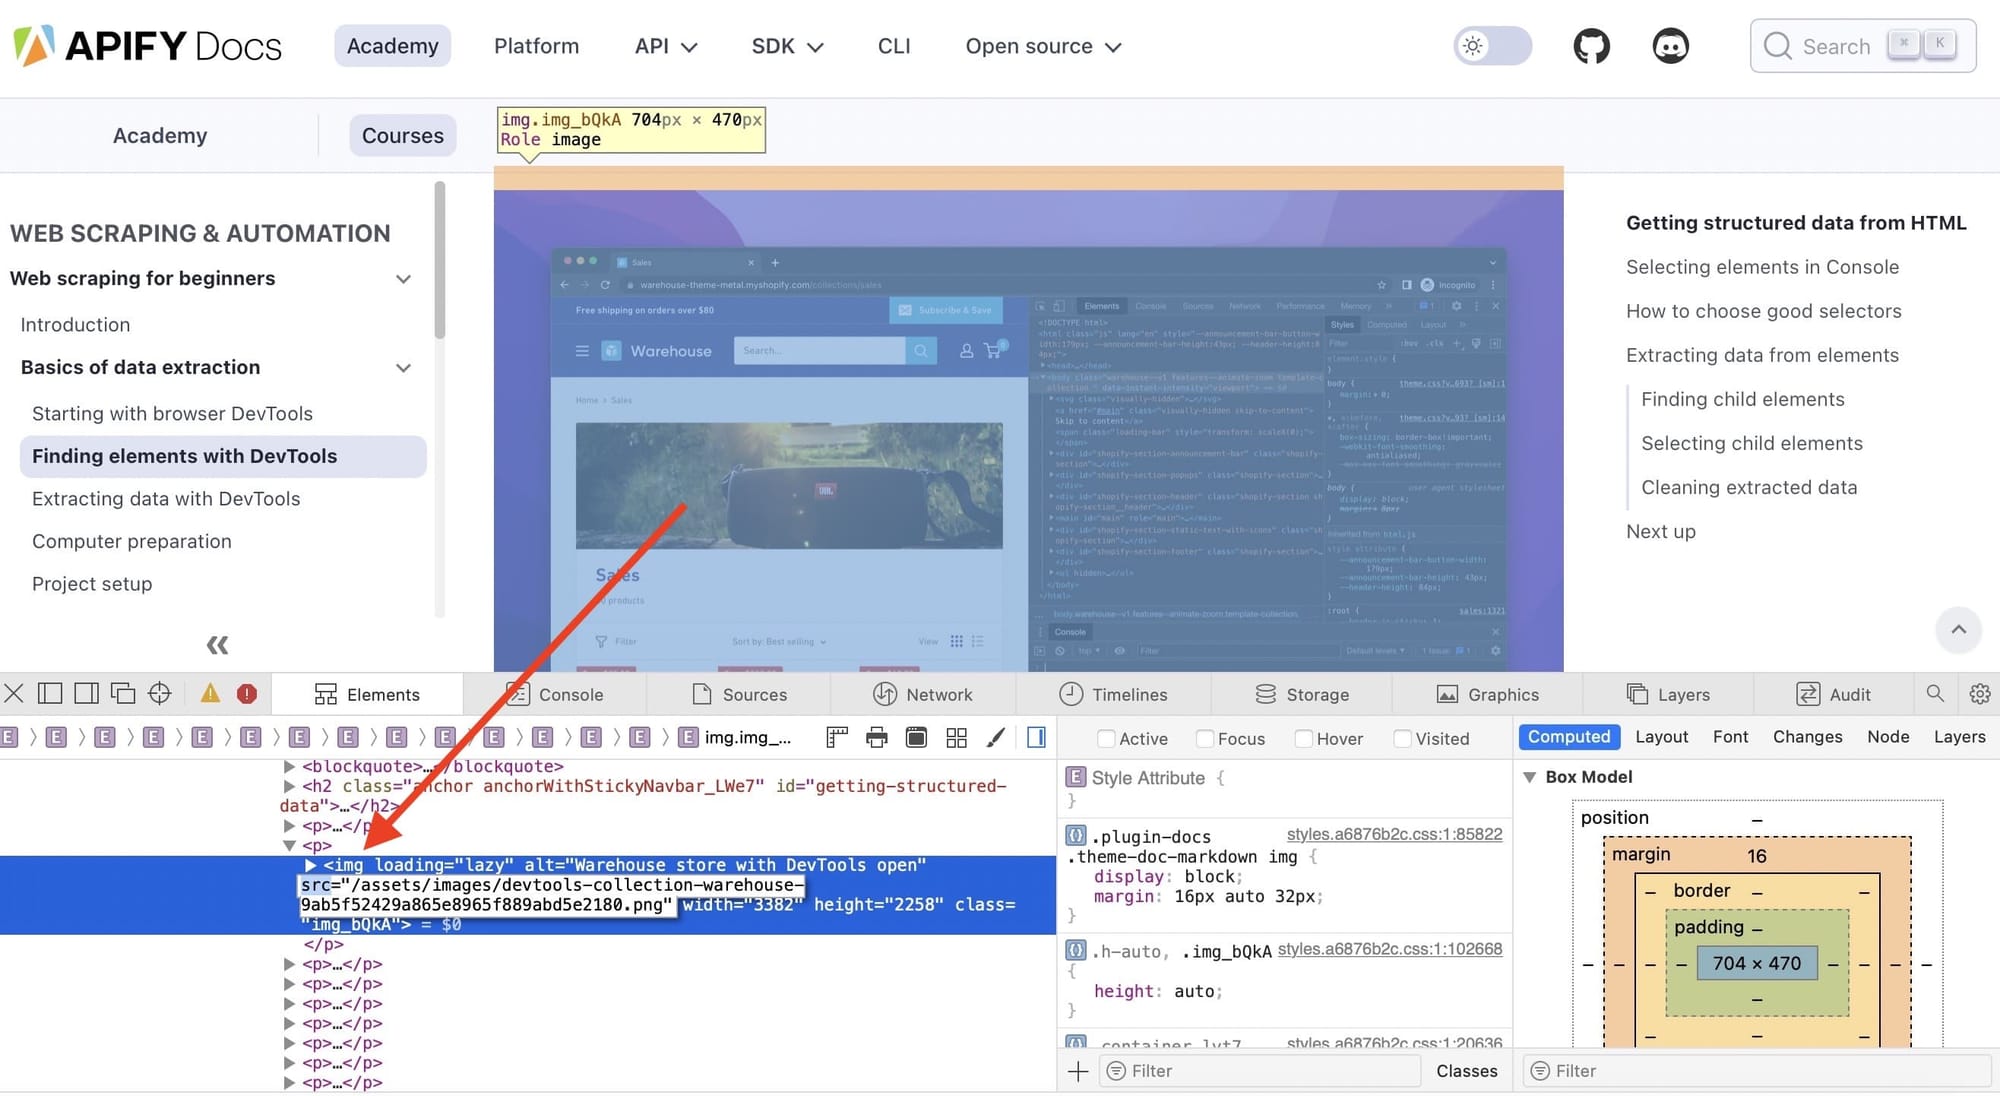Viewport: 2000px width, 1096px height.
Task: Open the Academy top navigation menu
Action: (391, 46)
